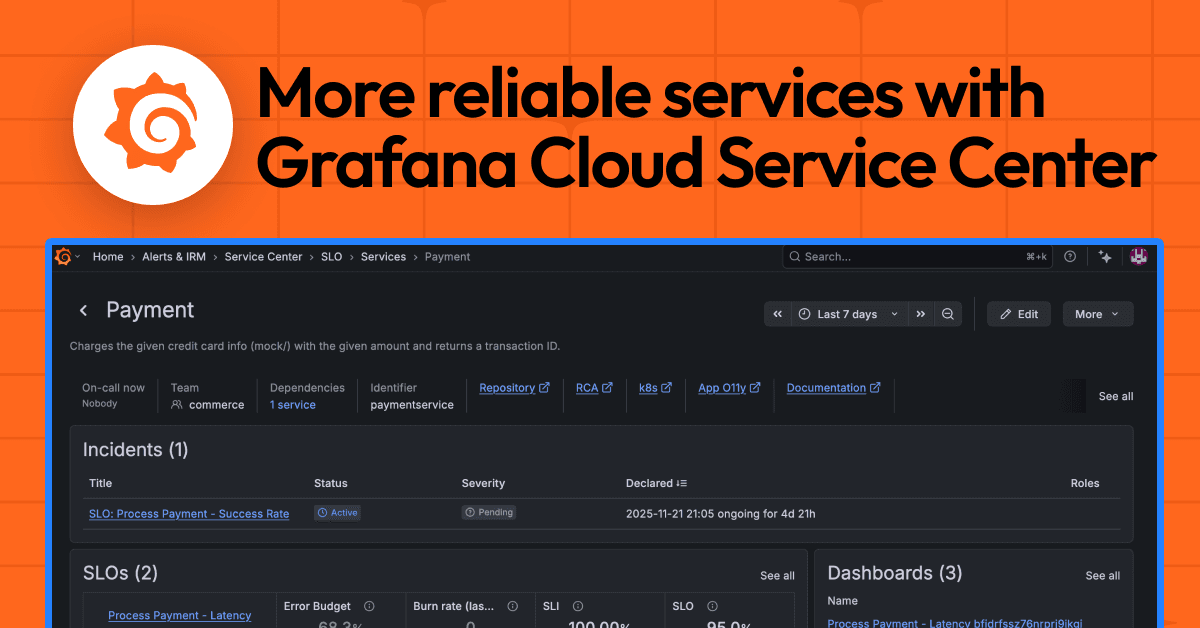The height and width of the screenshot is (628, 1200).
Task: Click the Error Budget info icon
Action: pos(368,606)
